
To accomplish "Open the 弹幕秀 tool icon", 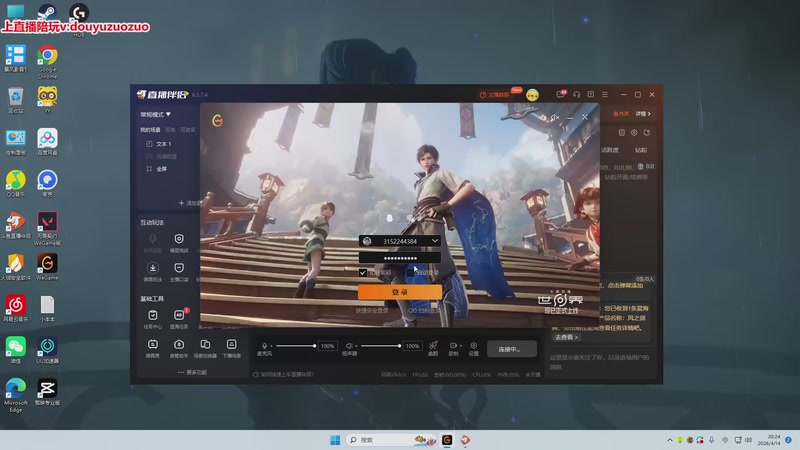I will [153, 346].
